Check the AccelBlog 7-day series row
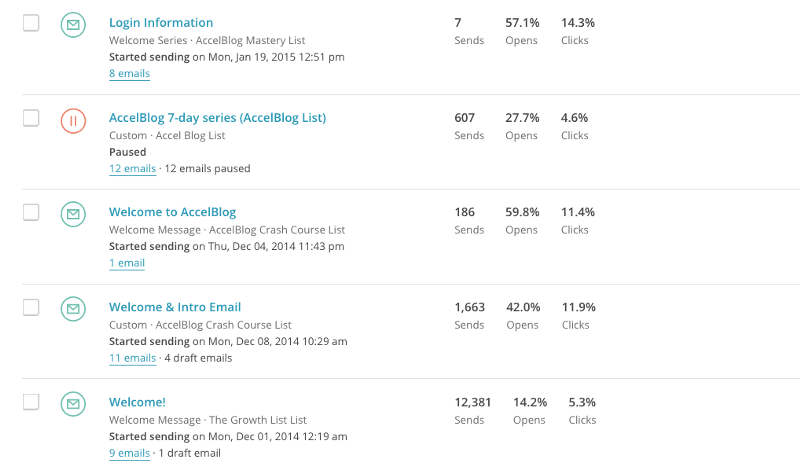This screenshot has width=800, height=464. (31, 118)
